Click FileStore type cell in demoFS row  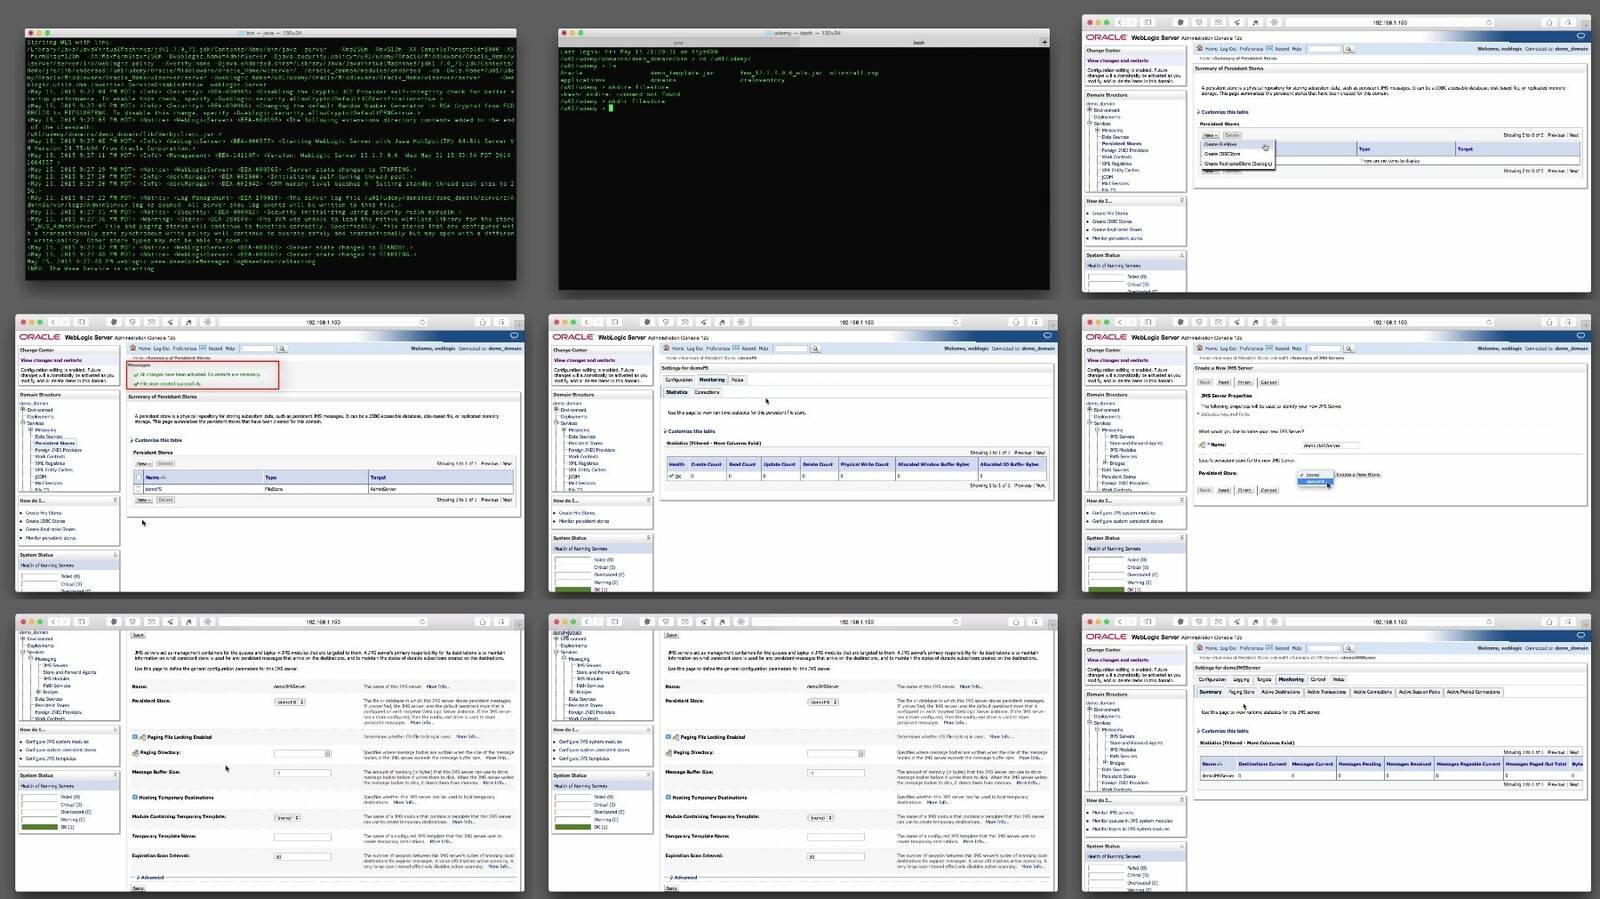click(273, 489)
